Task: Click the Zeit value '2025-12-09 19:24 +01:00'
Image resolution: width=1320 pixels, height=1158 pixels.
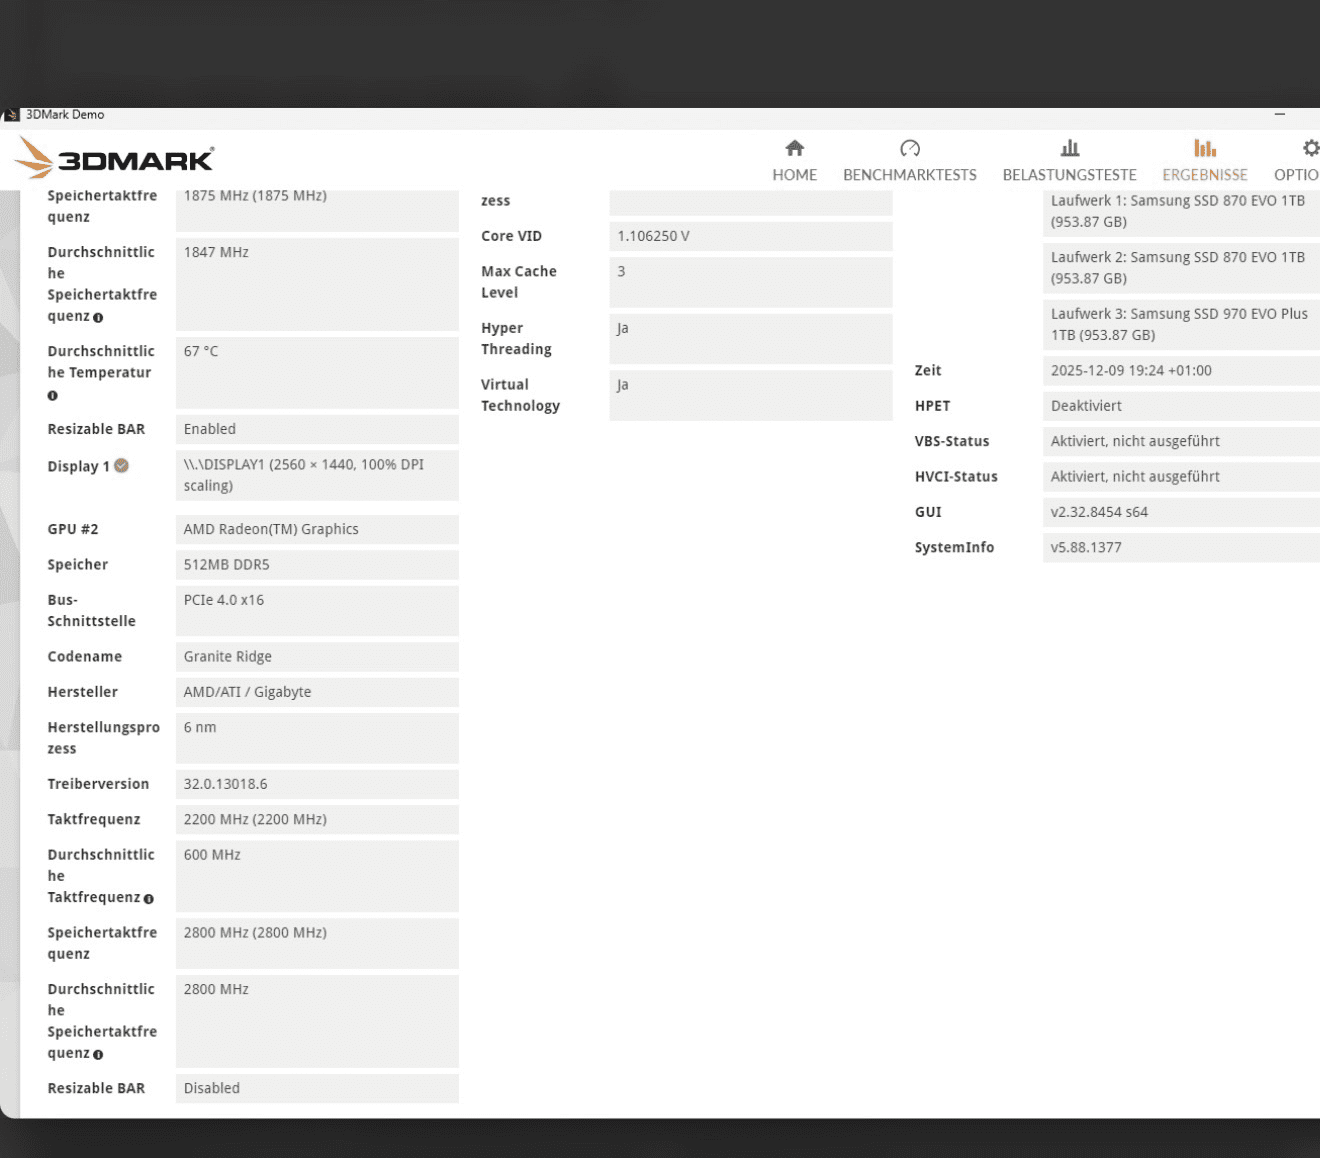Action: (1181, 370)
